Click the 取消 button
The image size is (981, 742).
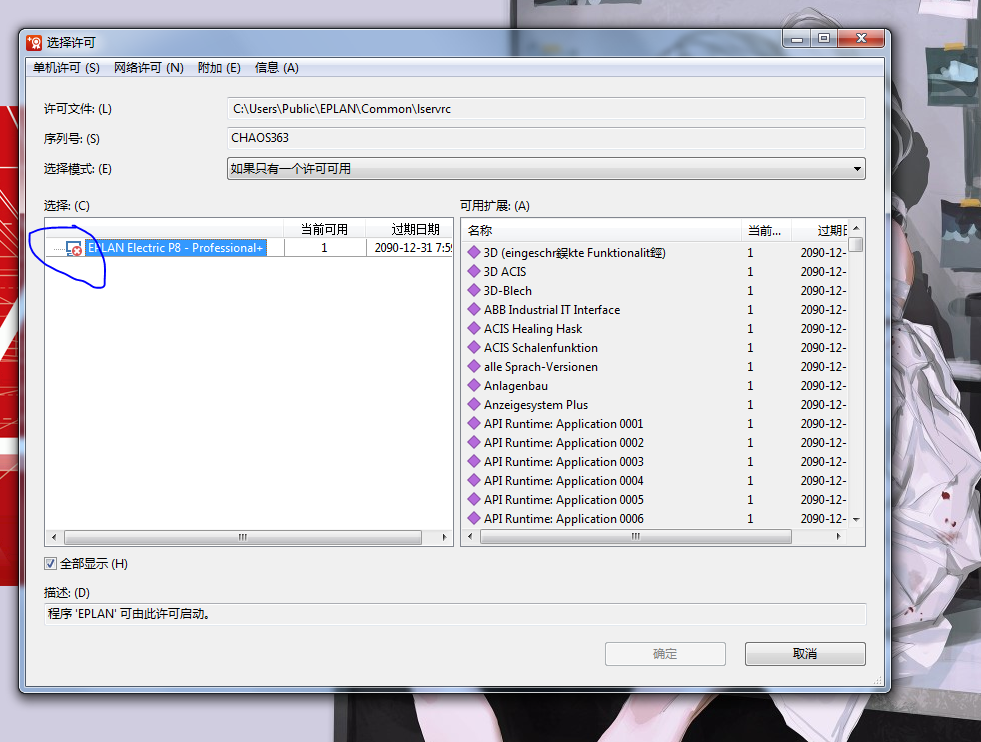click(804, 654)
